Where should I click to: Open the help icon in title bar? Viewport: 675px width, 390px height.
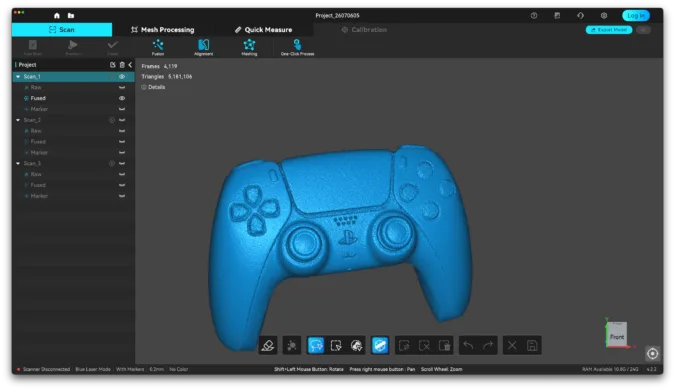click(x=534, y=15)
